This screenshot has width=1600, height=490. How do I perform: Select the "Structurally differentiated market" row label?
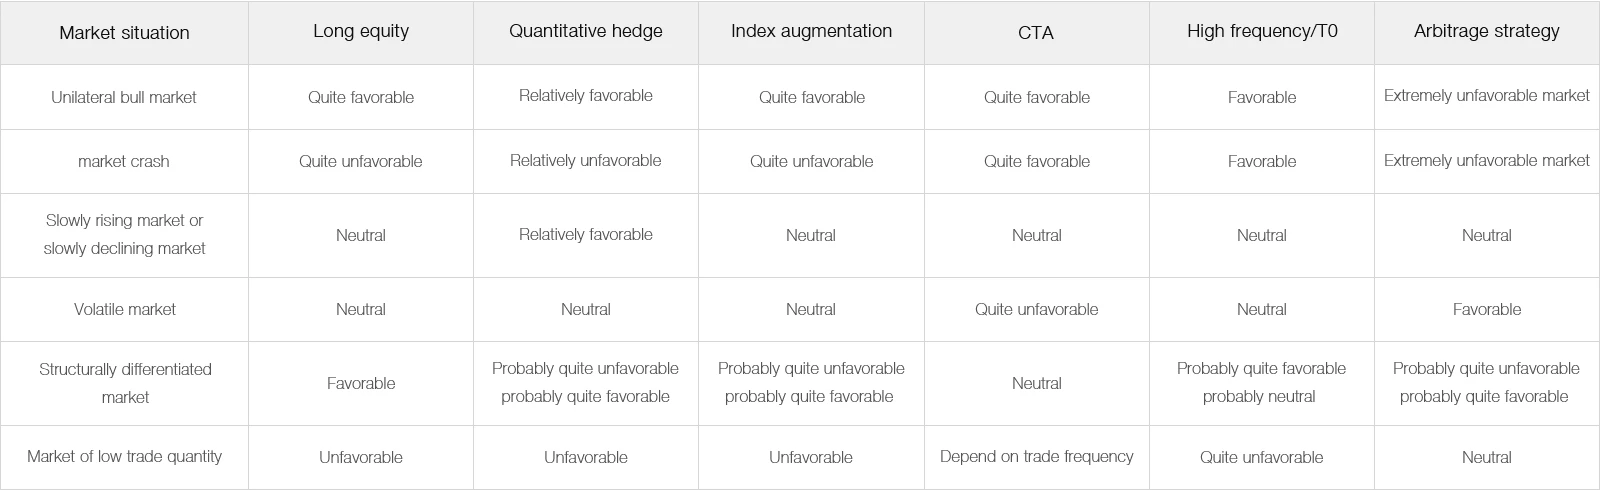click(x=124, y=383)
